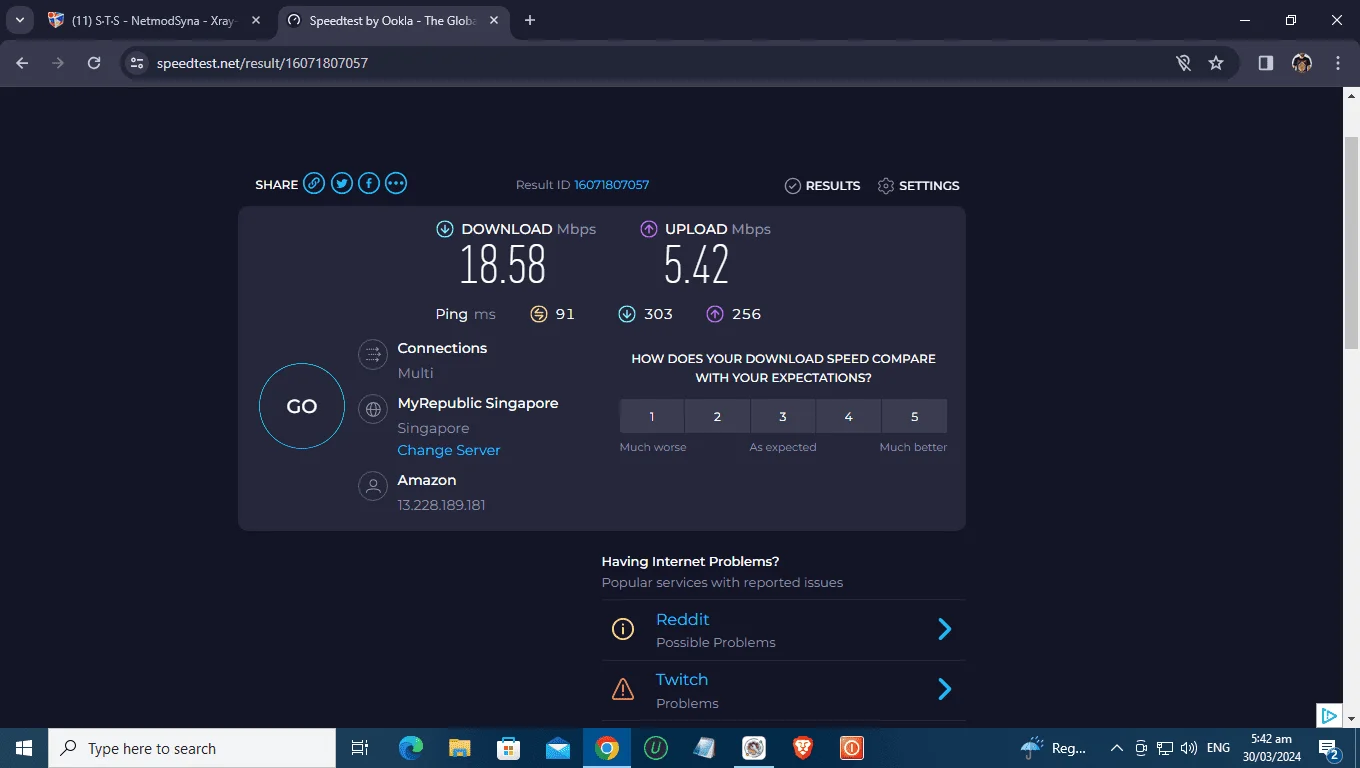Image resolution: width=1360 pixels, height=768 pixels.
Task: Open RESULTS section
Action: [822, 185]
